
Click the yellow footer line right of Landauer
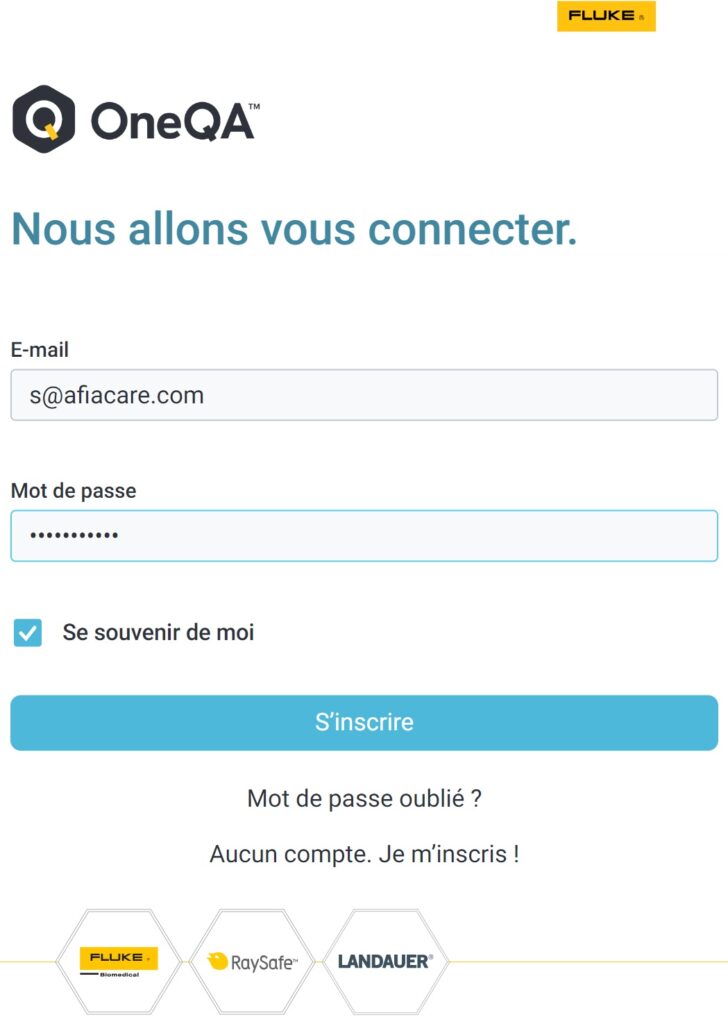click(x=588, y=962)
